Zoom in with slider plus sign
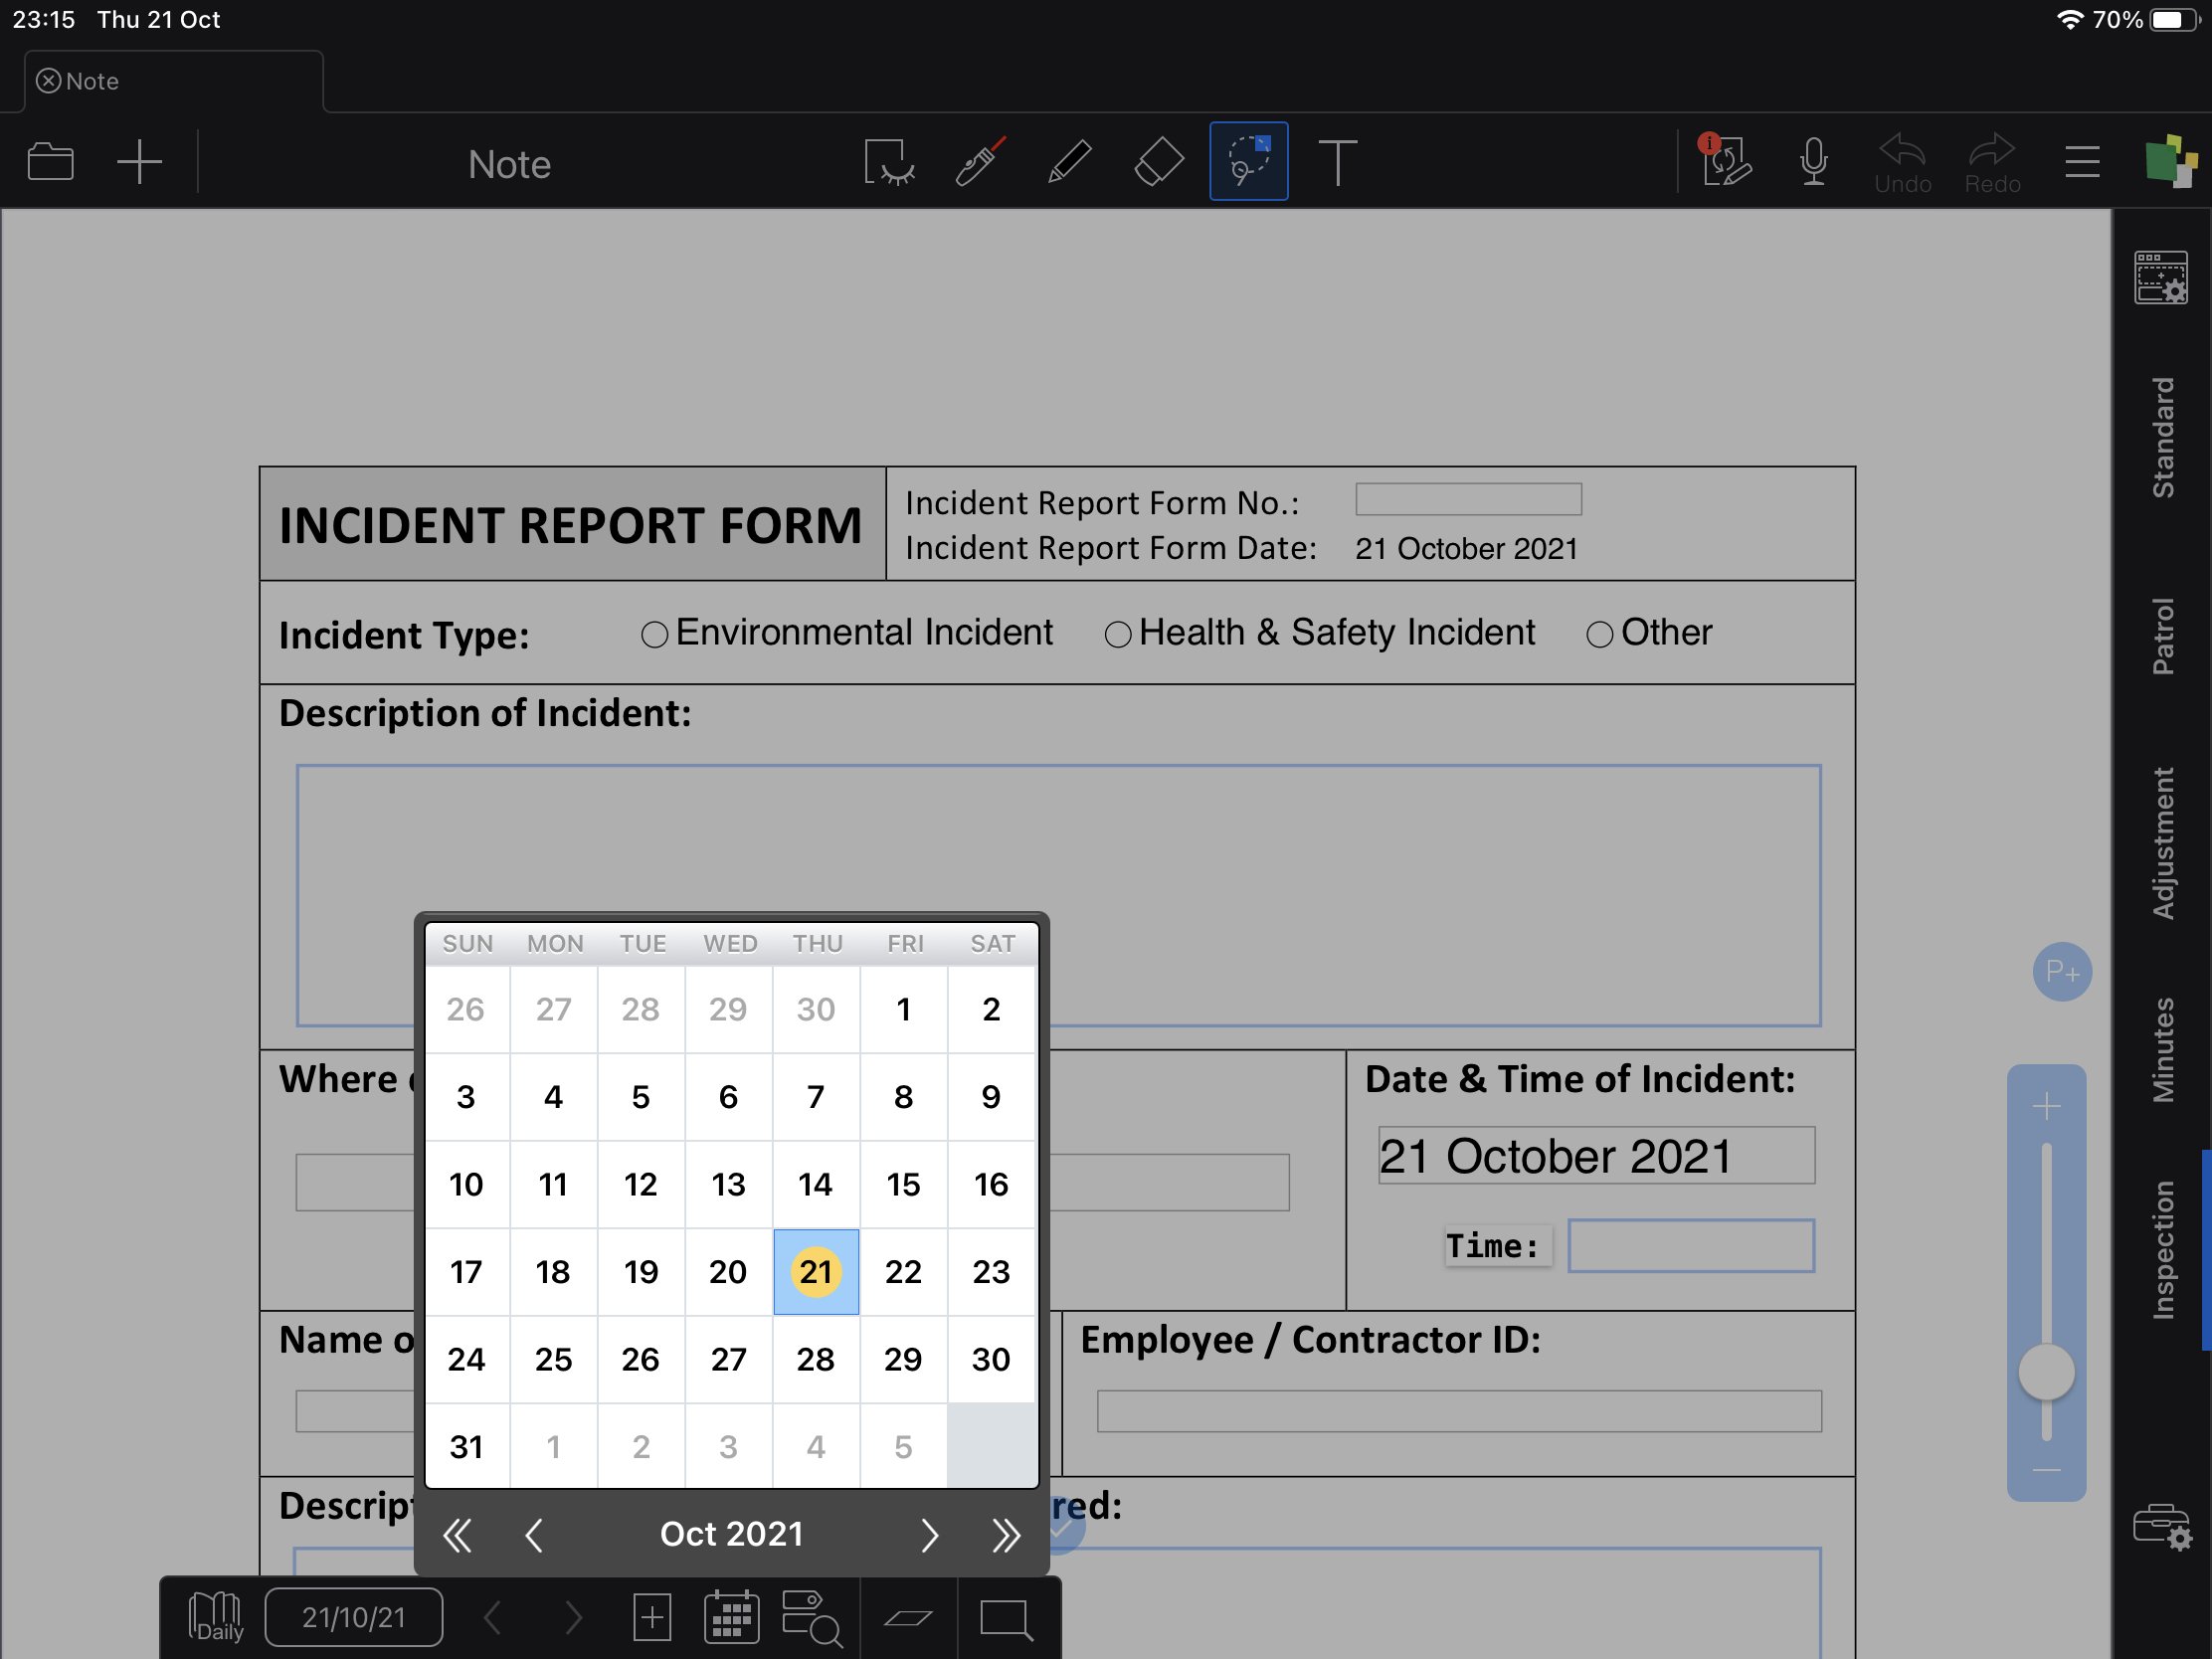The height and width of the screenshot is (1659, 2212). click(2046, 1106)
